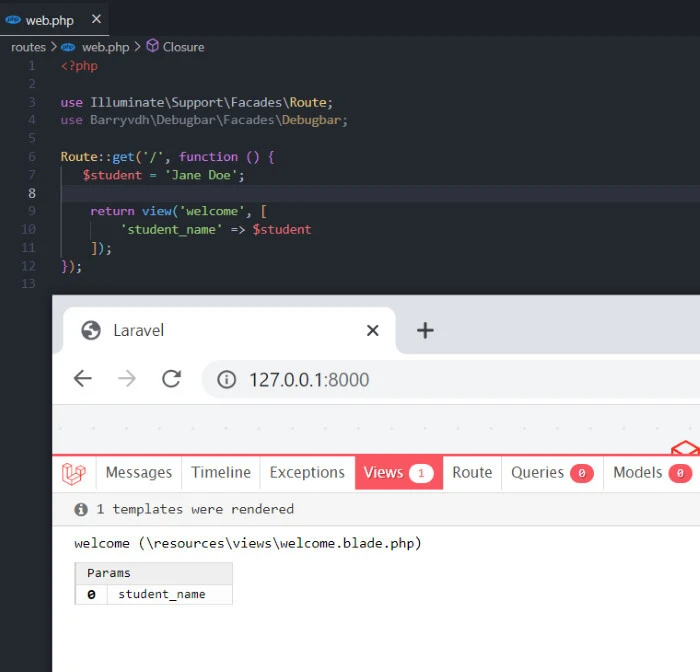
Task: Click the browser back arrow
Action: coord(83,379)
